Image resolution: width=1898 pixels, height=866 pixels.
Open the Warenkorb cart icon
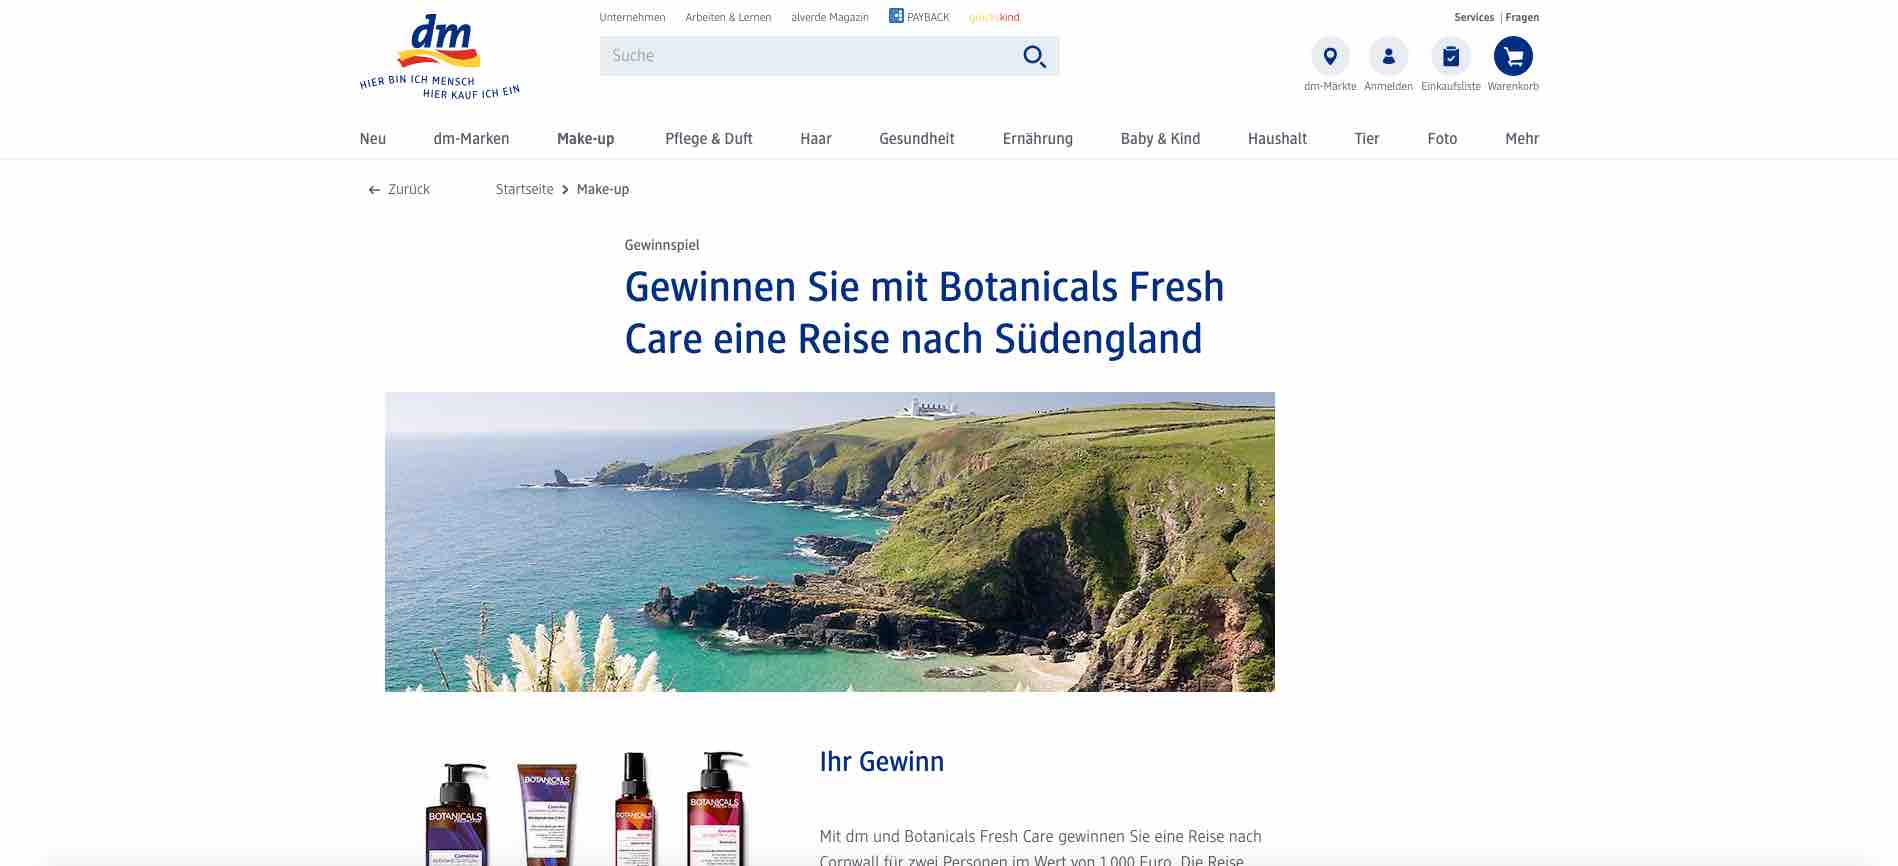(x=1513, y=56)
